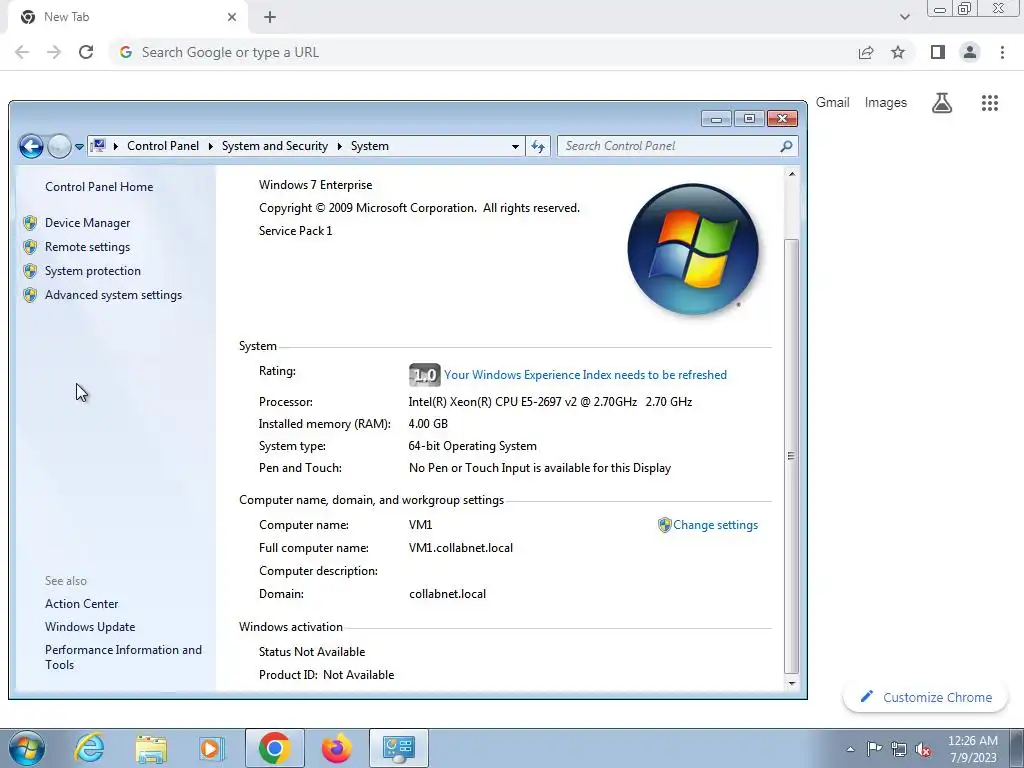Open Remote settings link
Image resolution: width=1024 pixels, height=768 pixels.
(x=88, y=247)
